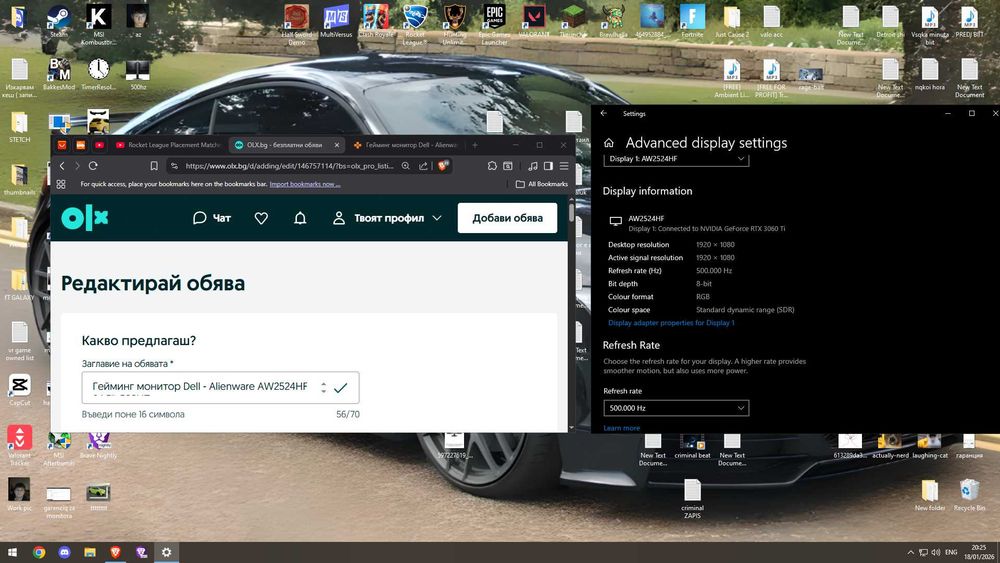Open the first pinned mail tab
The width and height of the screenshot is (1000, 563).
click(62, 145)
